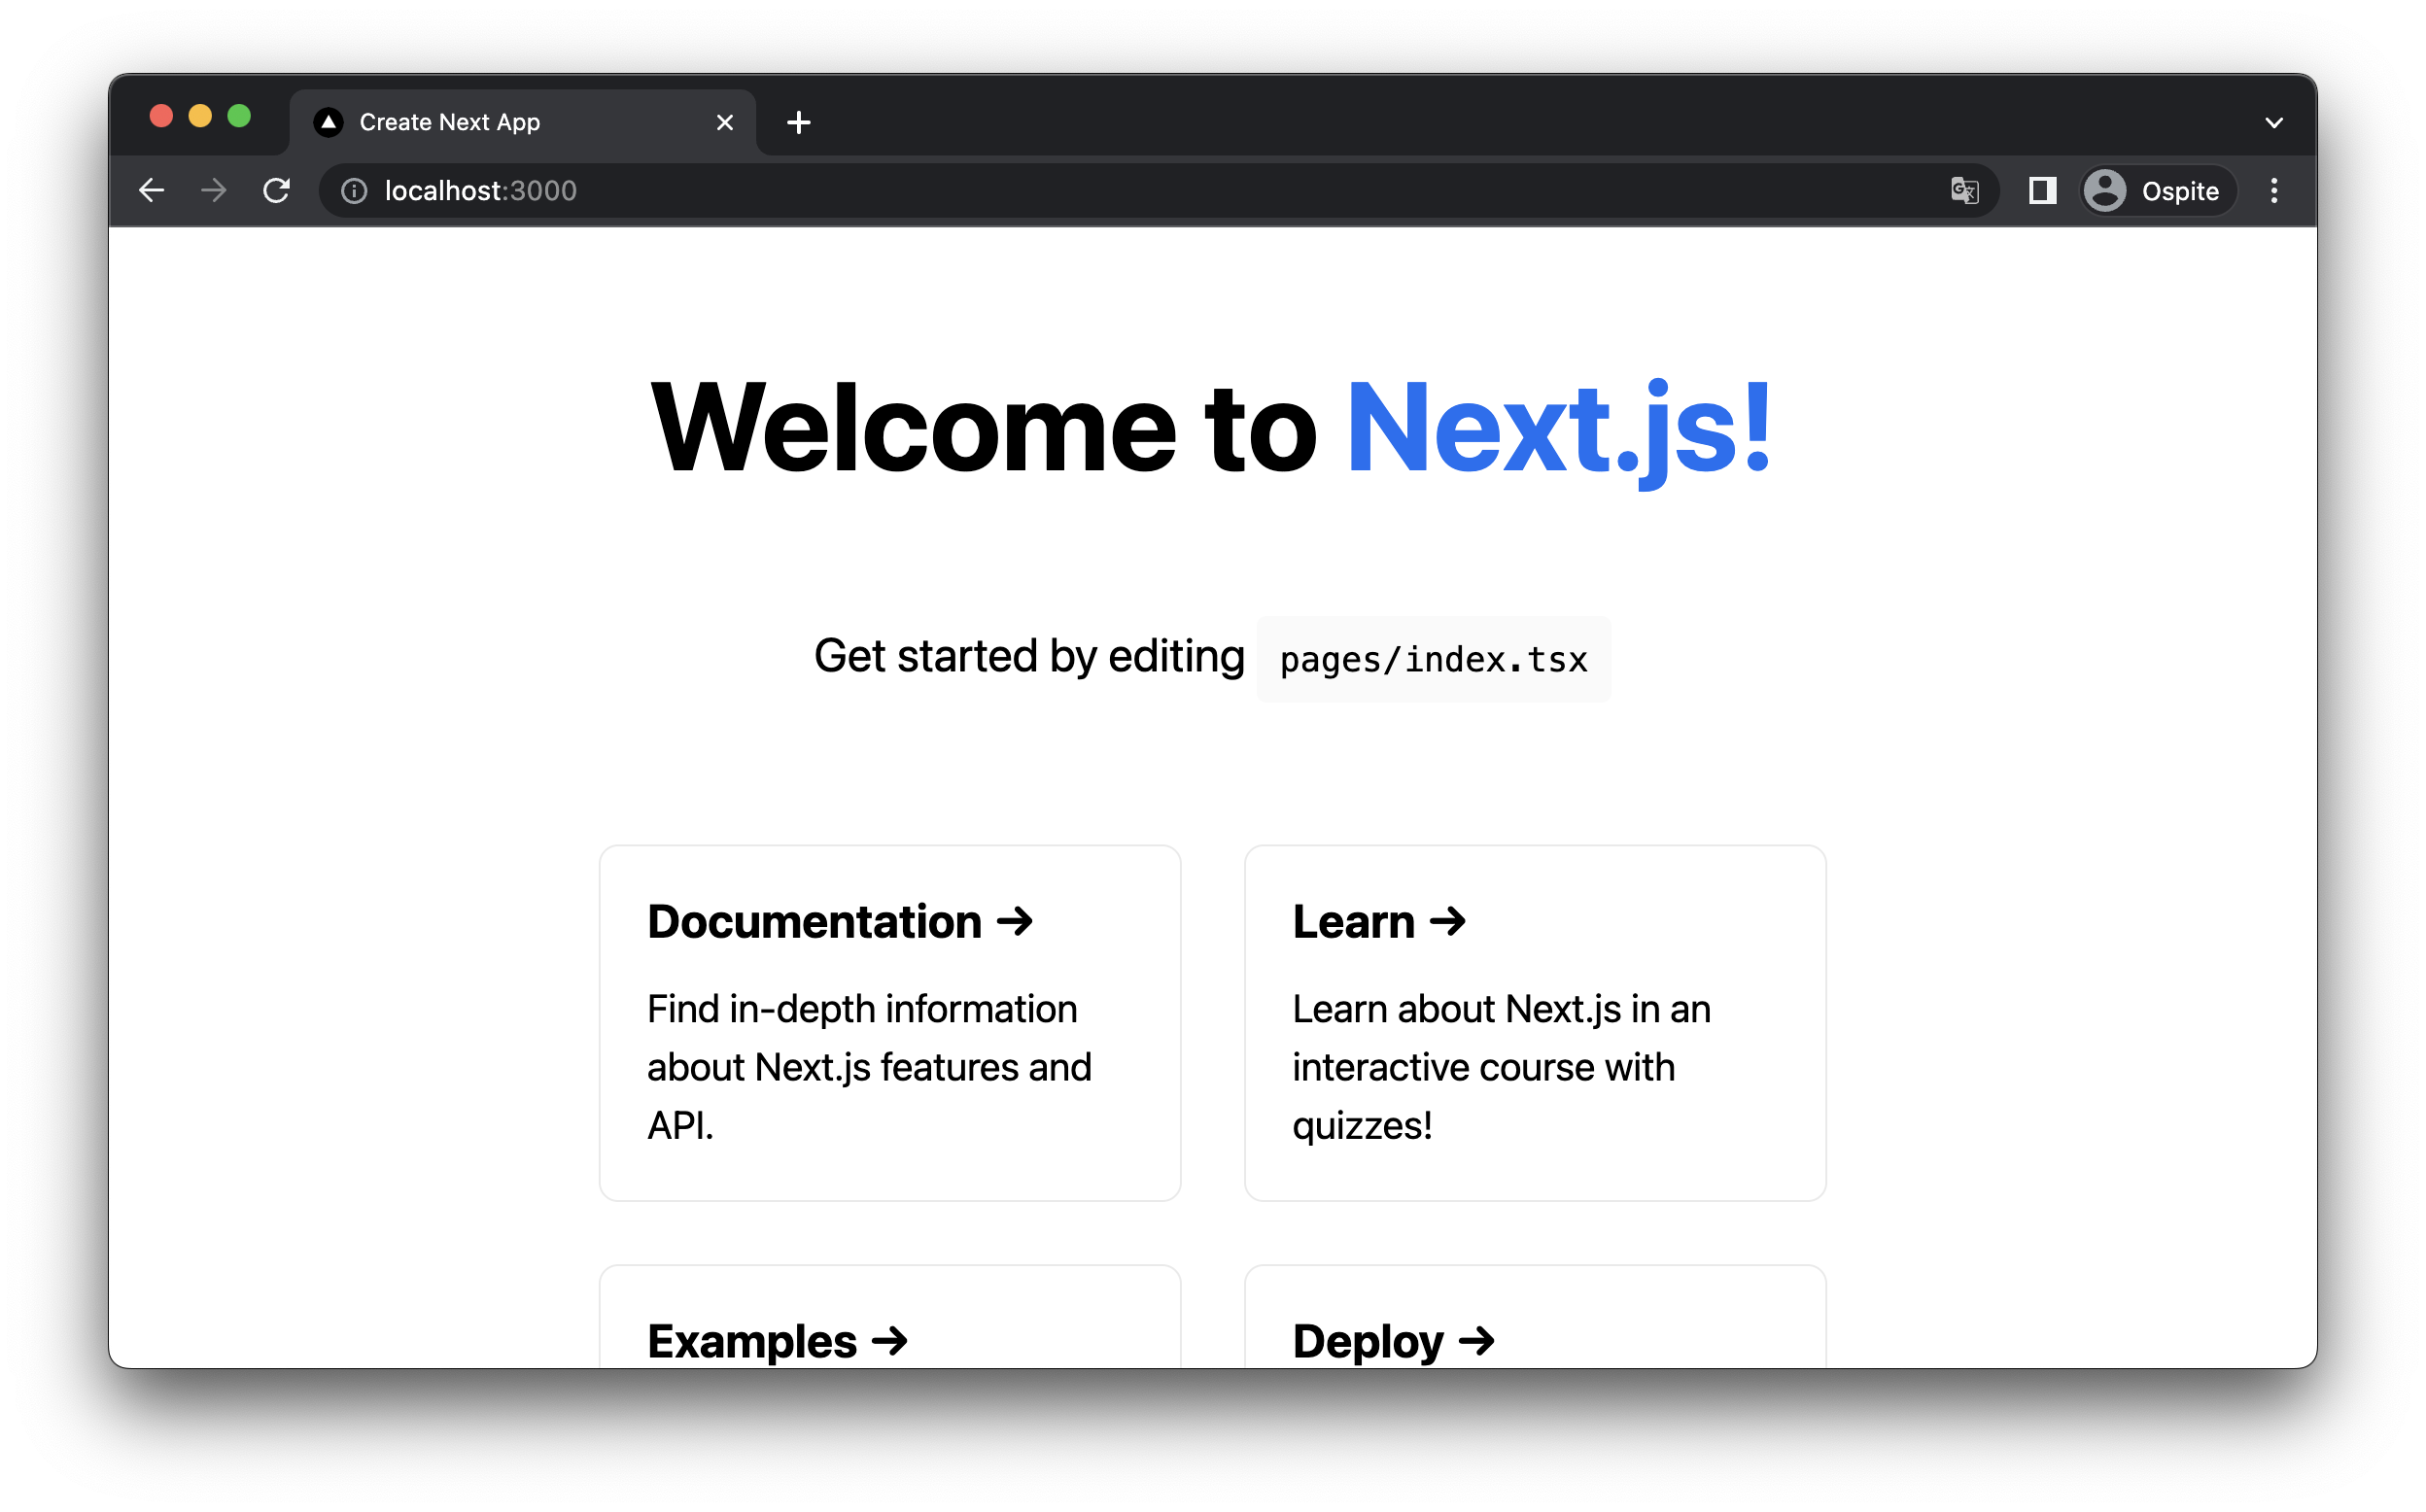Open the Documentation card
This screenshot has height=1512, width=2426.
(x=889, y=1022)
